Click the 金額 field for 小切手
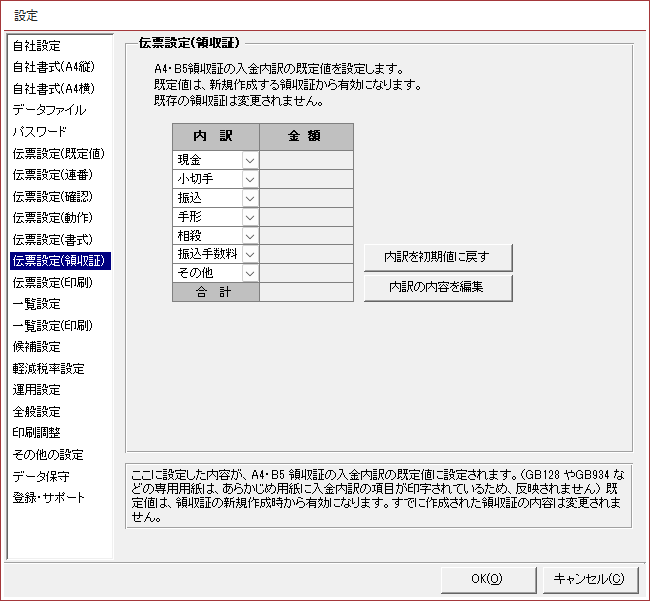The height and width of the screenshot is (601, 650). [306, 179]
